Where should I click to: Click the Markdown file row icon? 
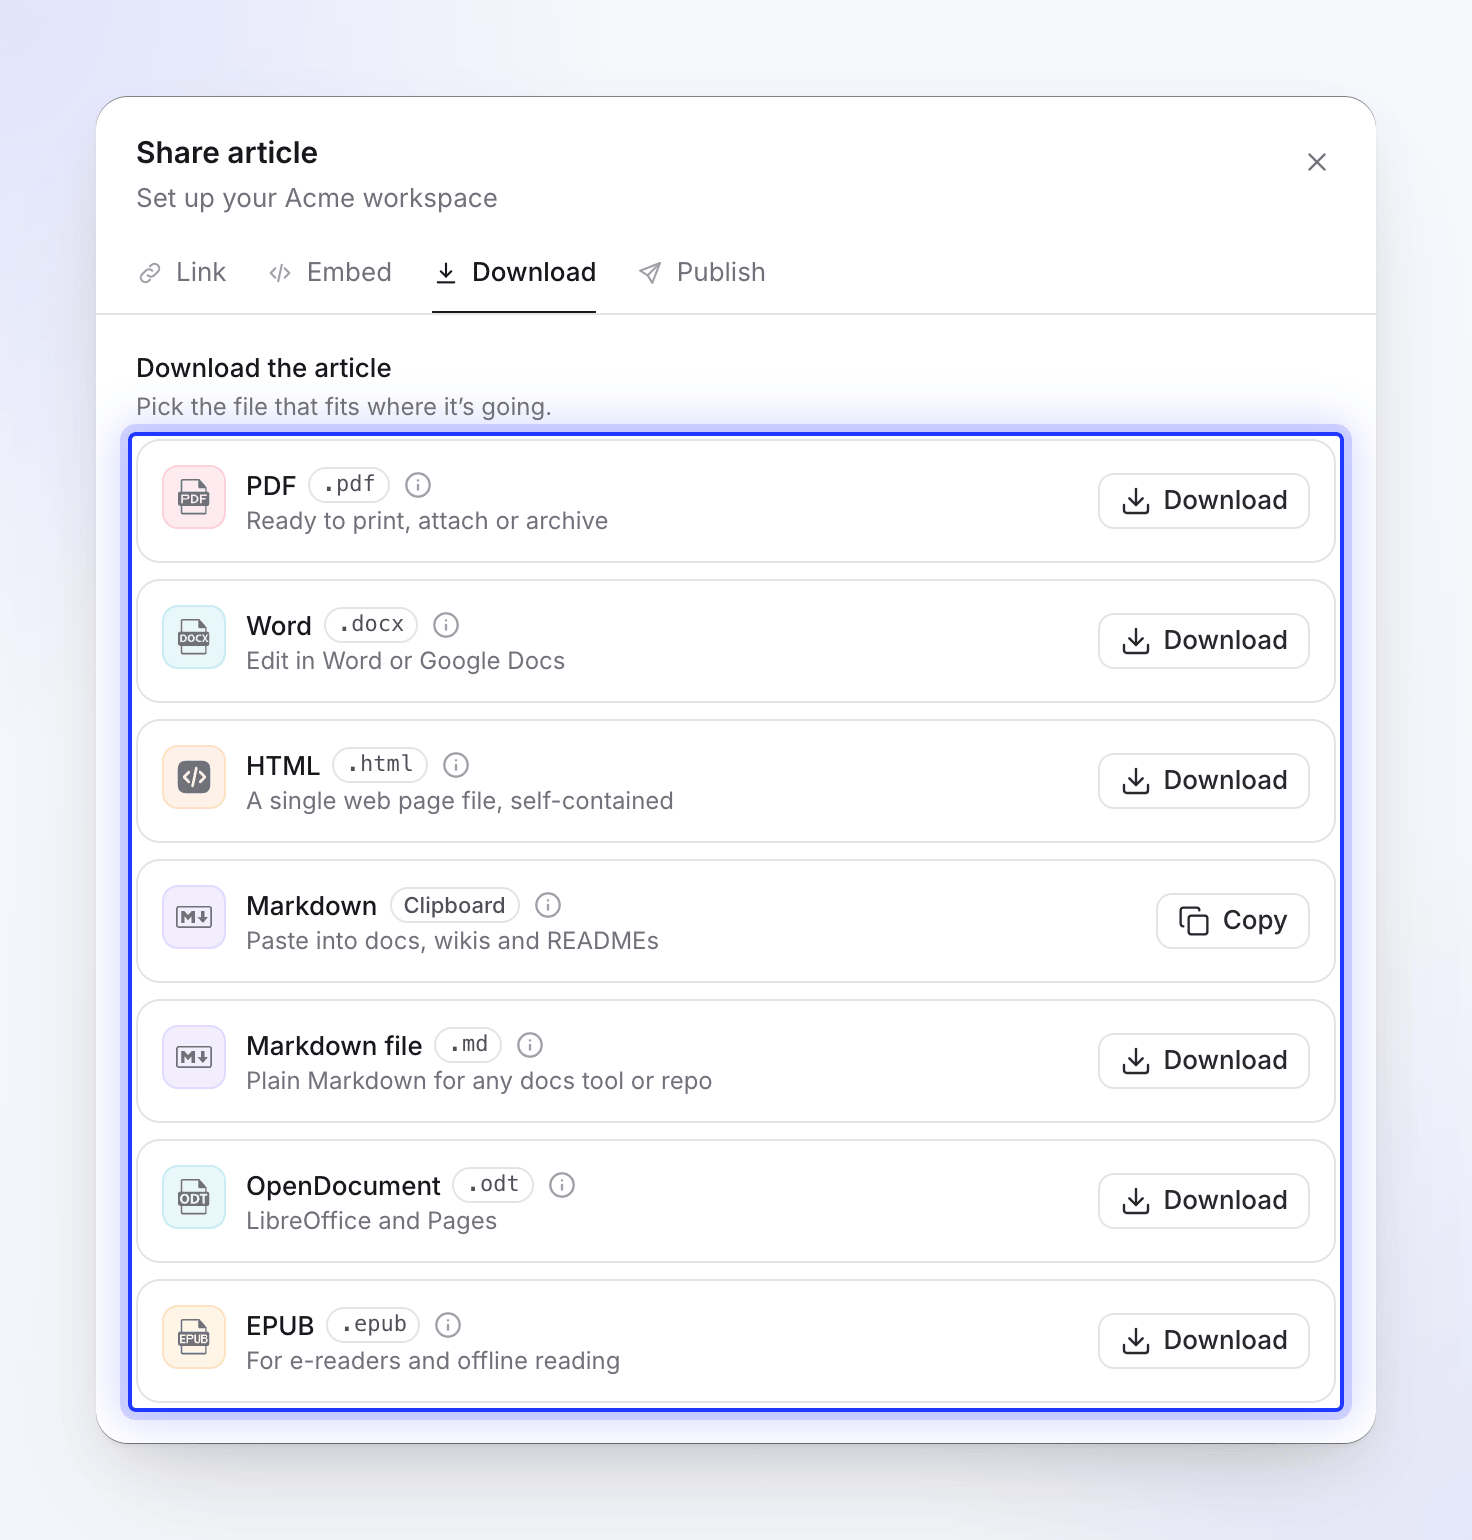click(194, 1057)
